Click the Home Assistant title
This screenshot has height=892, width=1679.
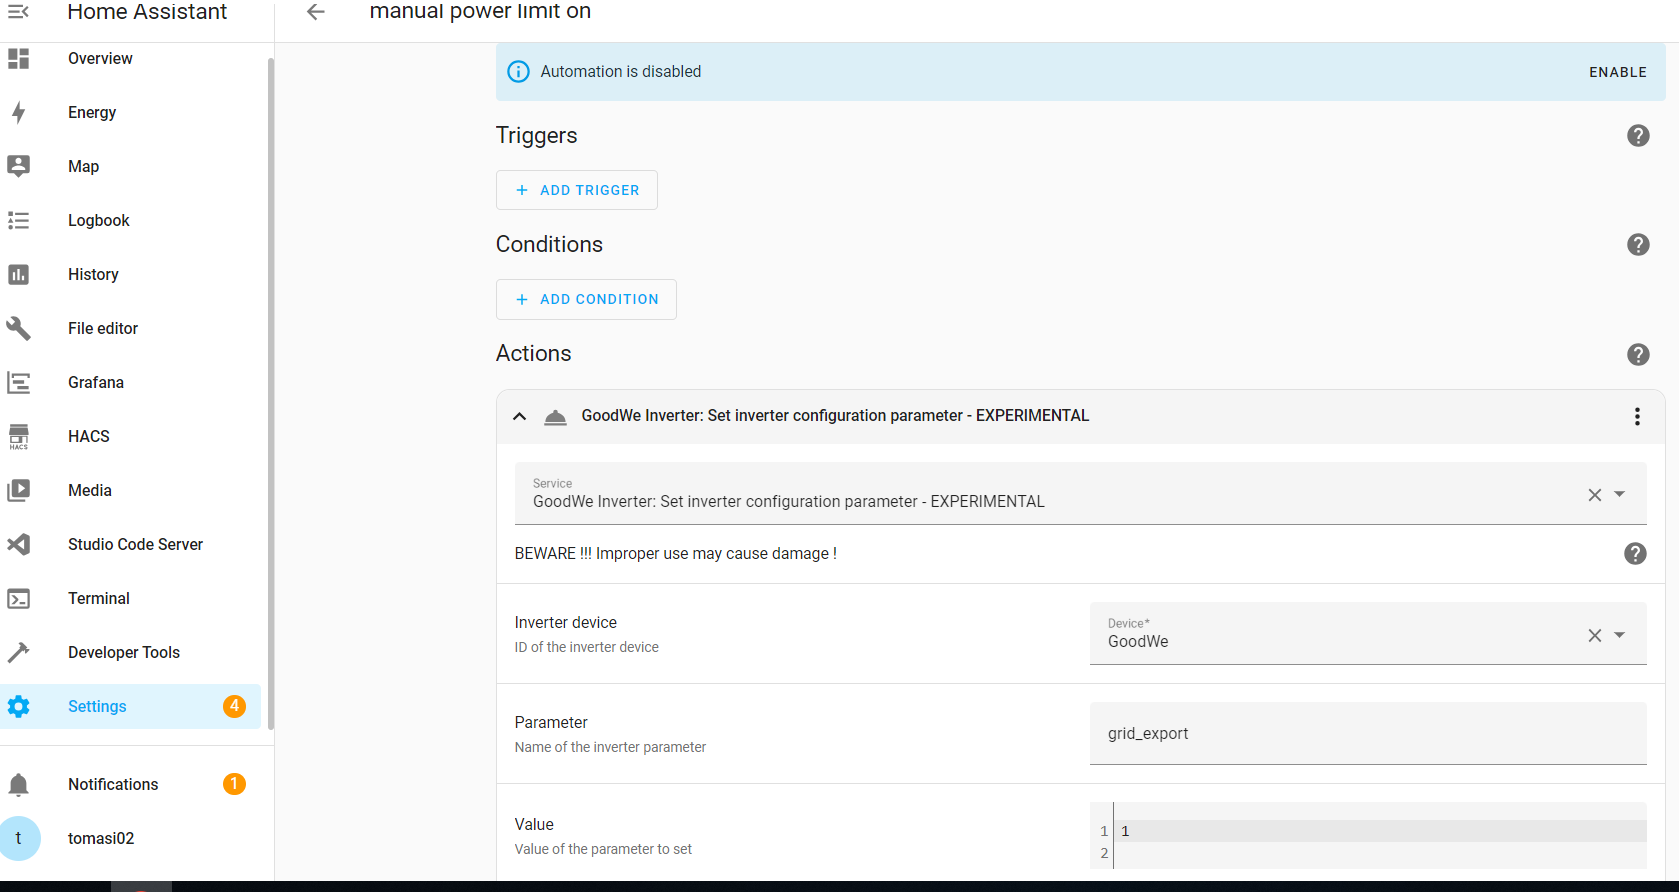pos(147,12)
